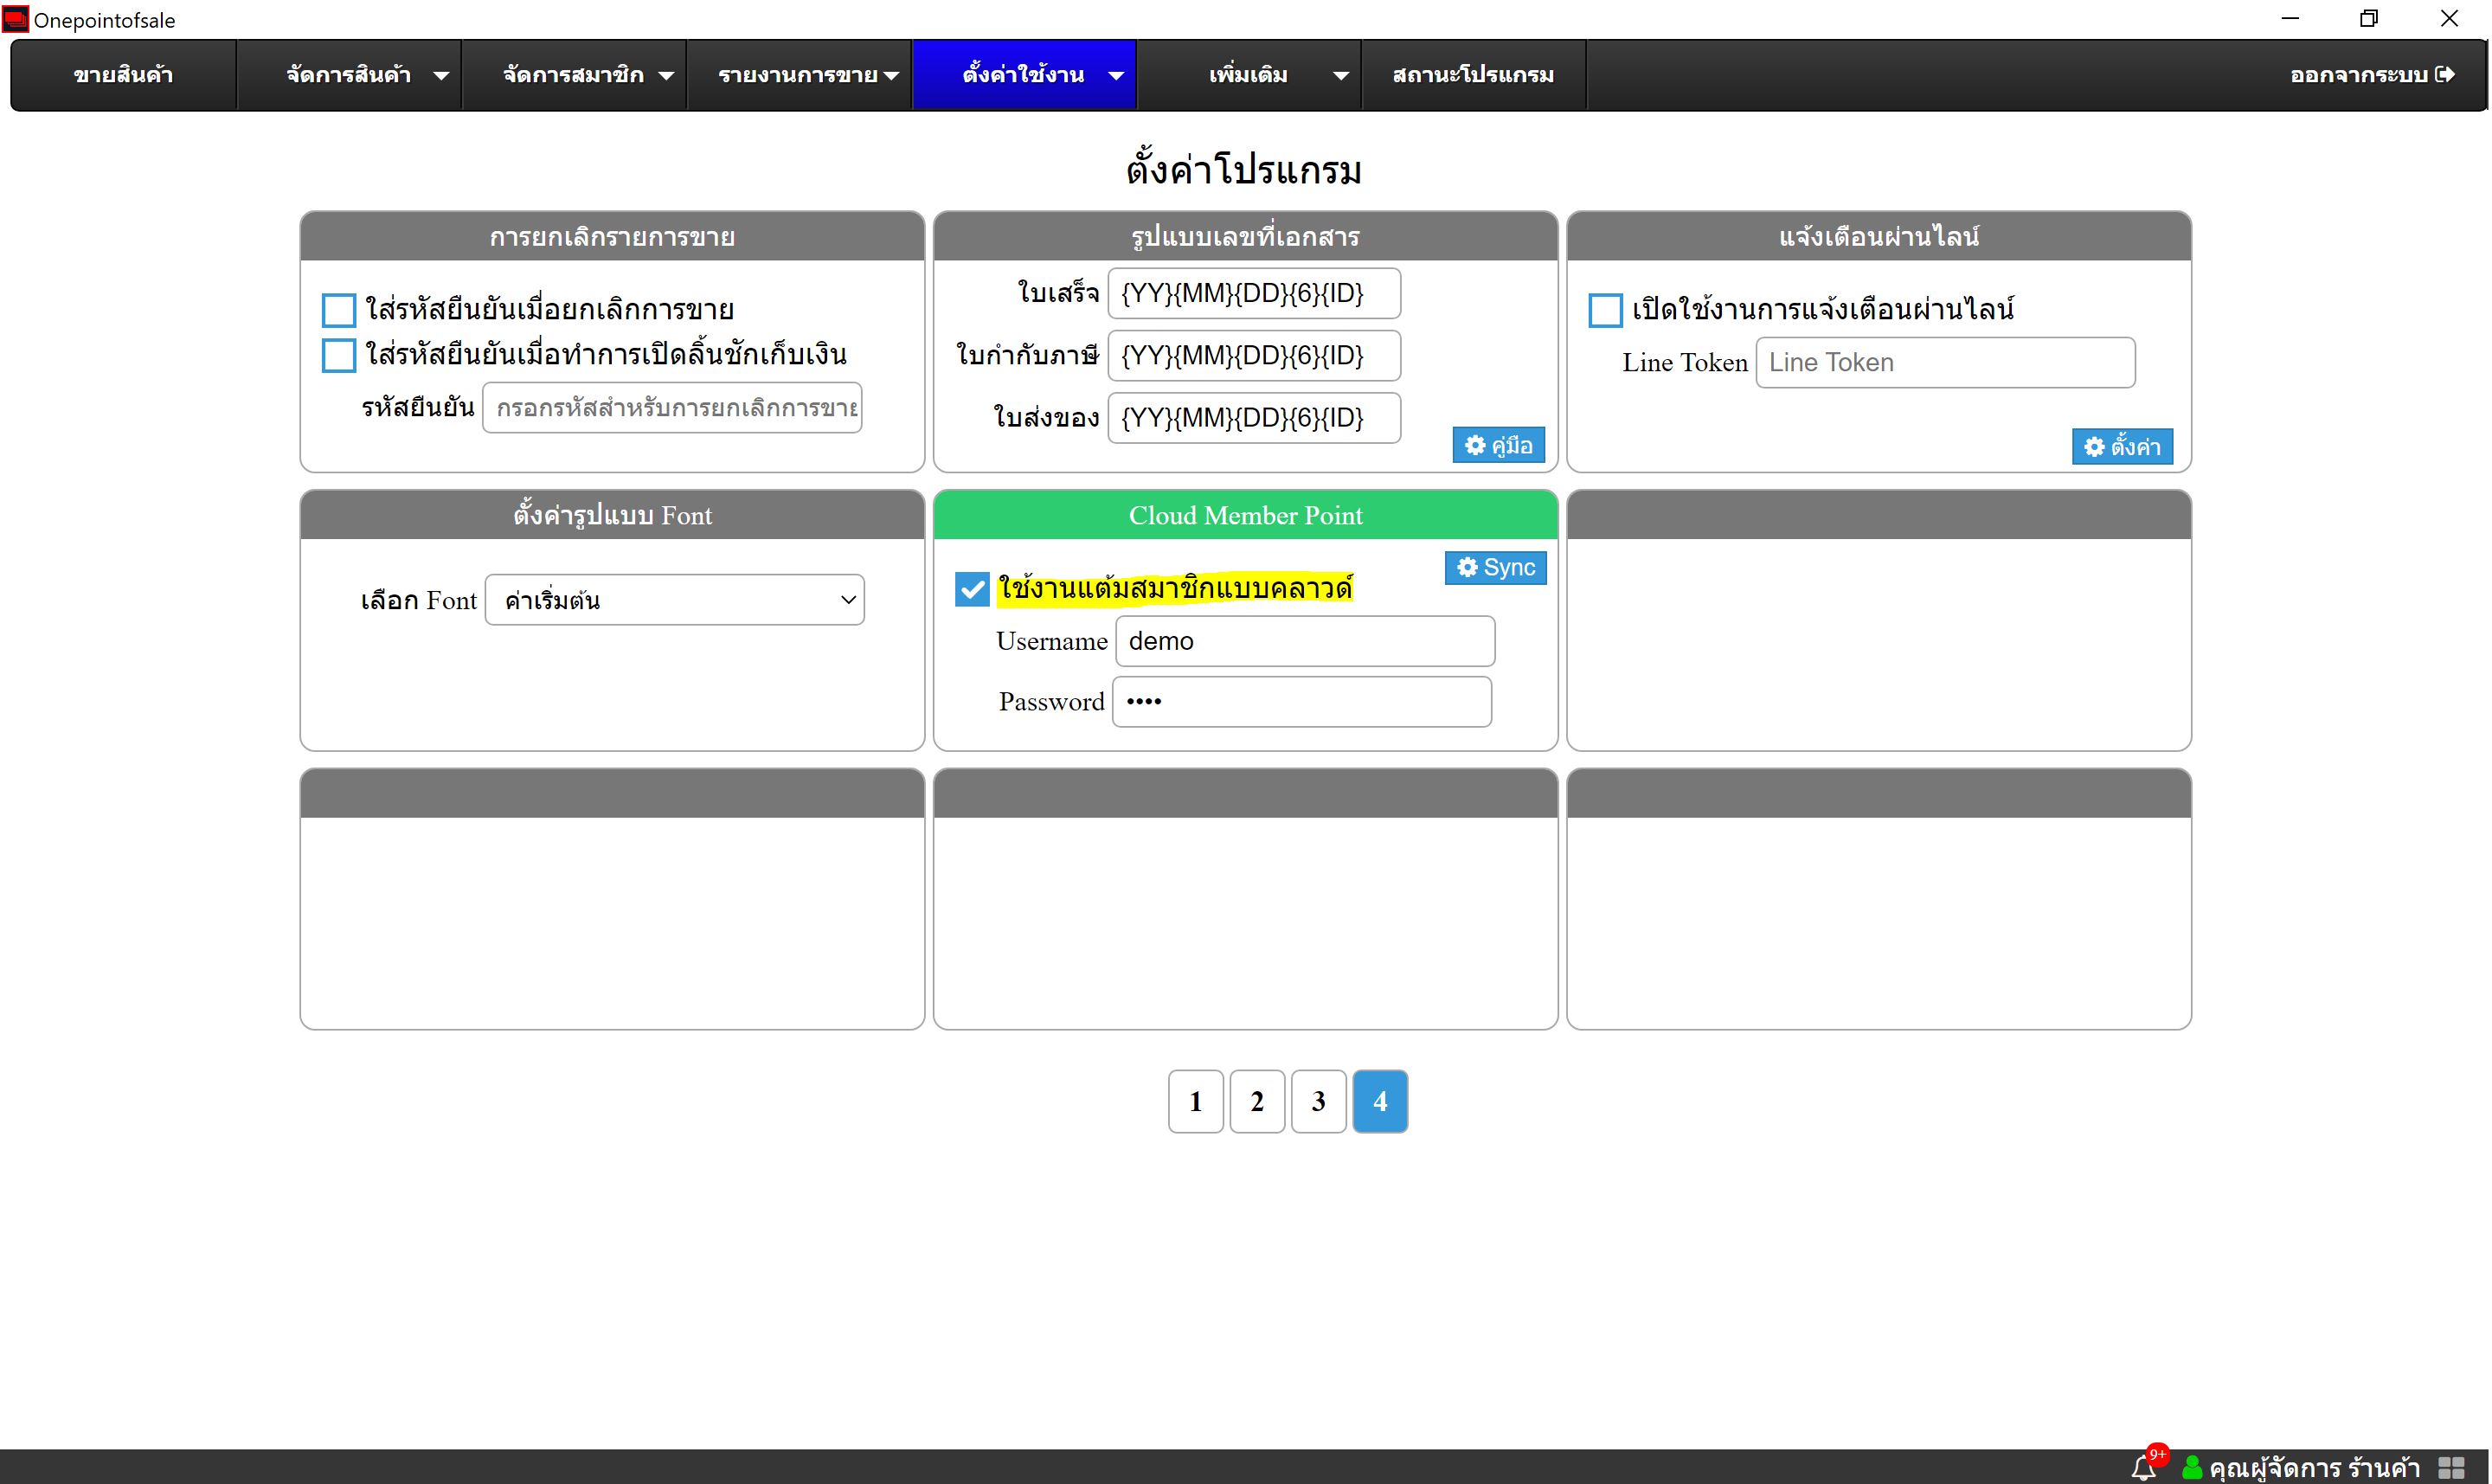Log out via ออกจากระบบ icon
The height and width of the screenshot is (1484, 2492).
click(2445, 75)
